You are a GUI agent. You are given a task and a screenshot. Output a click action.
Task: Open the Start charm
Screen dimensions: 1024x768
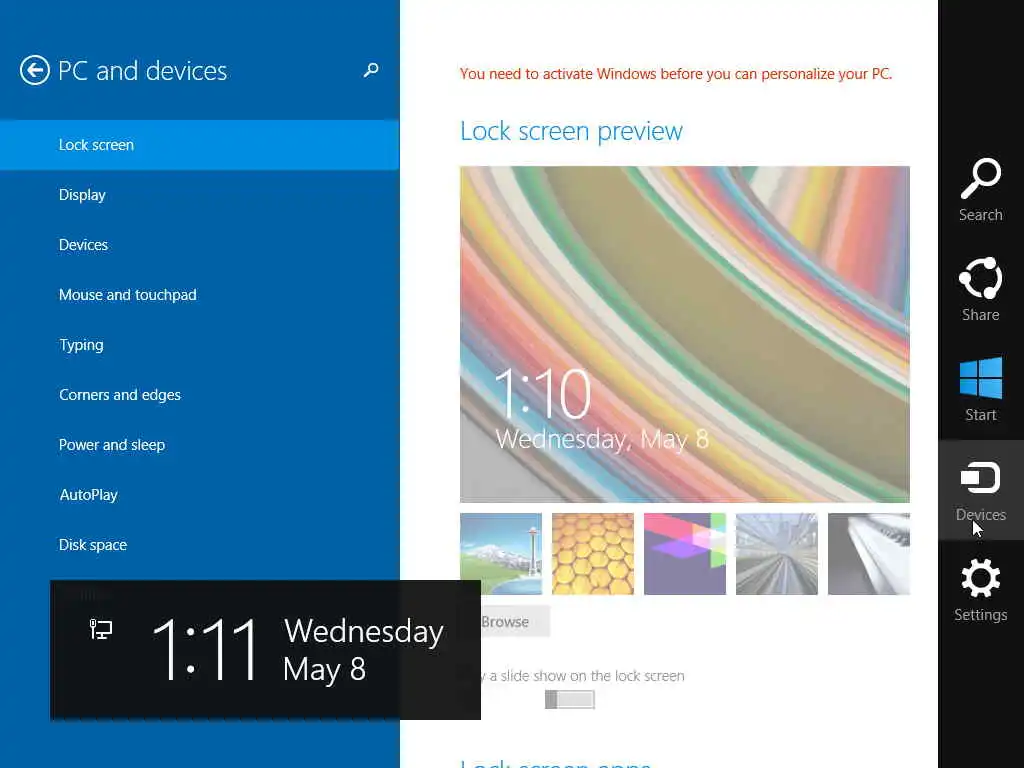980,389
